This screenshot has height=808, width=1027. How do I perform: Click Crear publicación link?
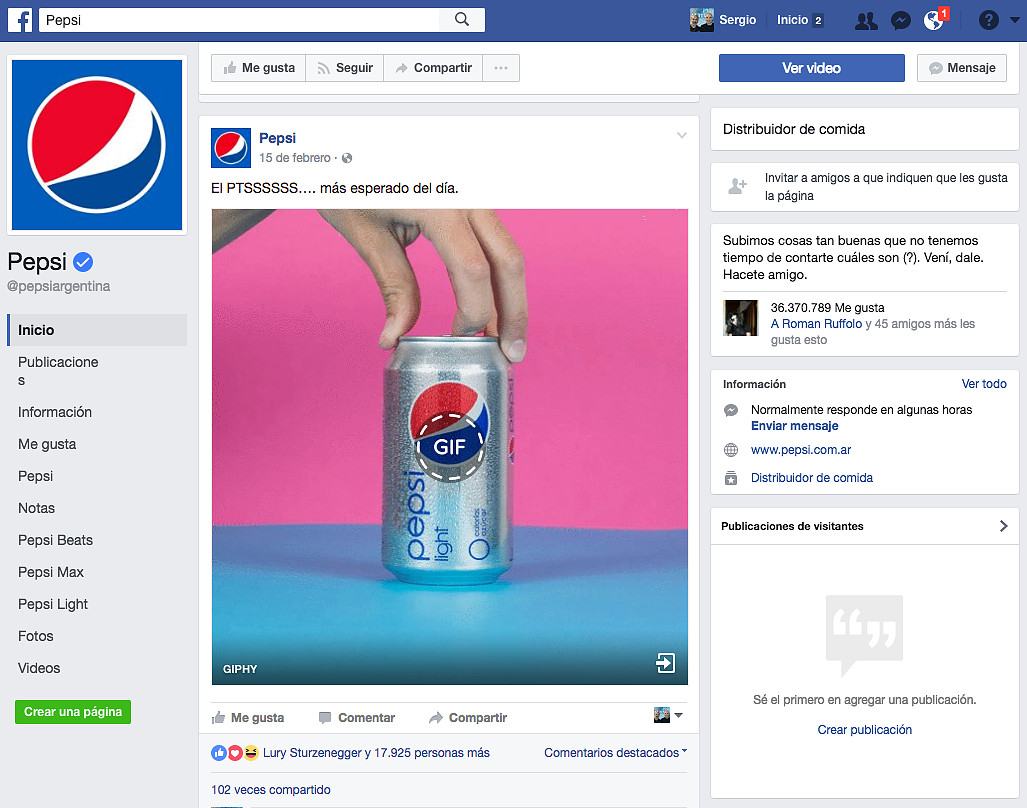coord(865,729)
